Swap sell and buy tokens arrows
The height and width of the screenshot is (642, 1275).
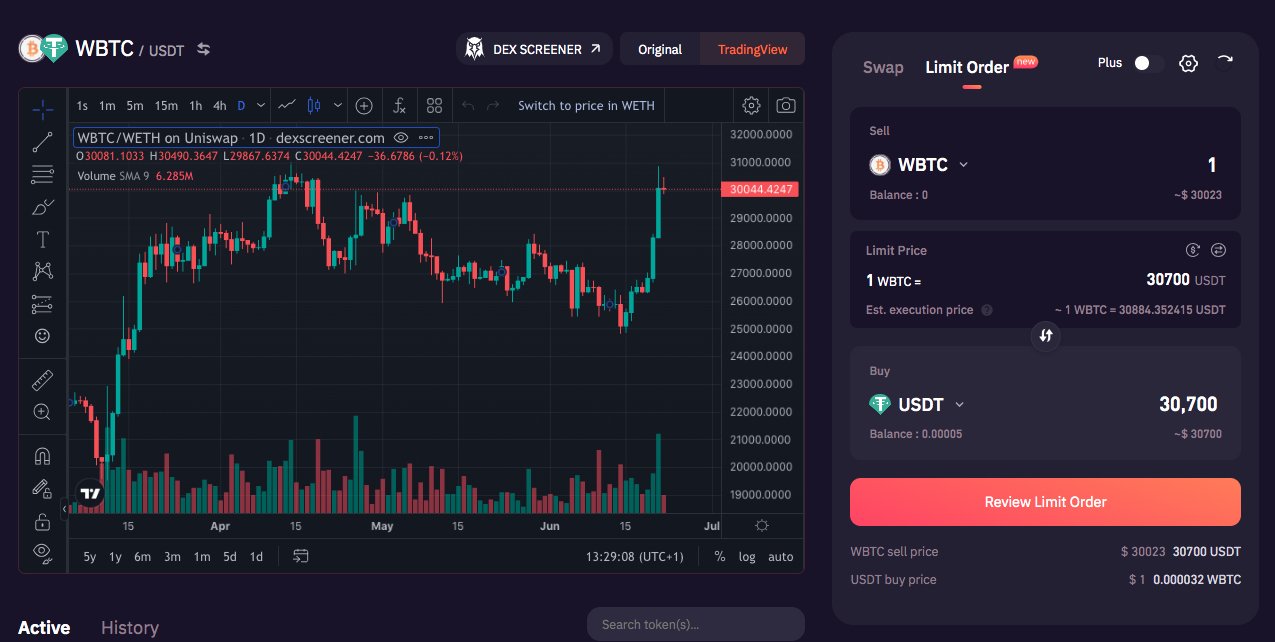coord(1046,336)
